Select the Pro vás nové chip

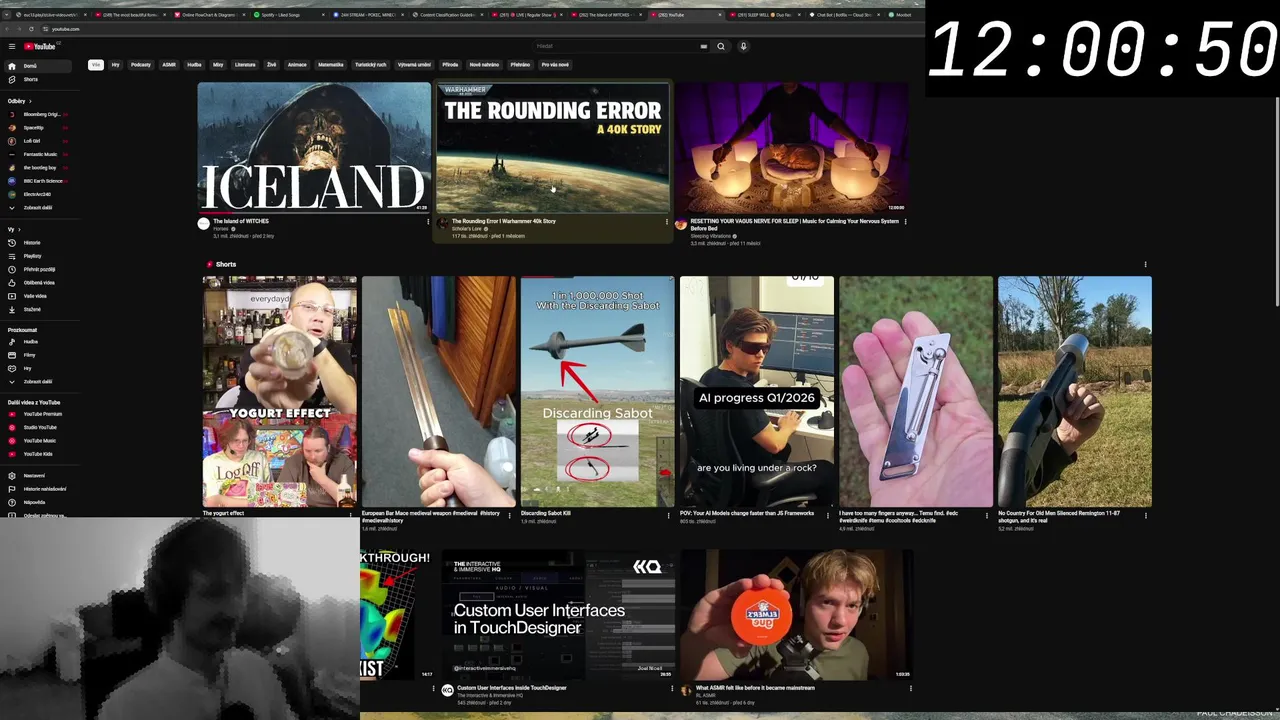point(555,65)
